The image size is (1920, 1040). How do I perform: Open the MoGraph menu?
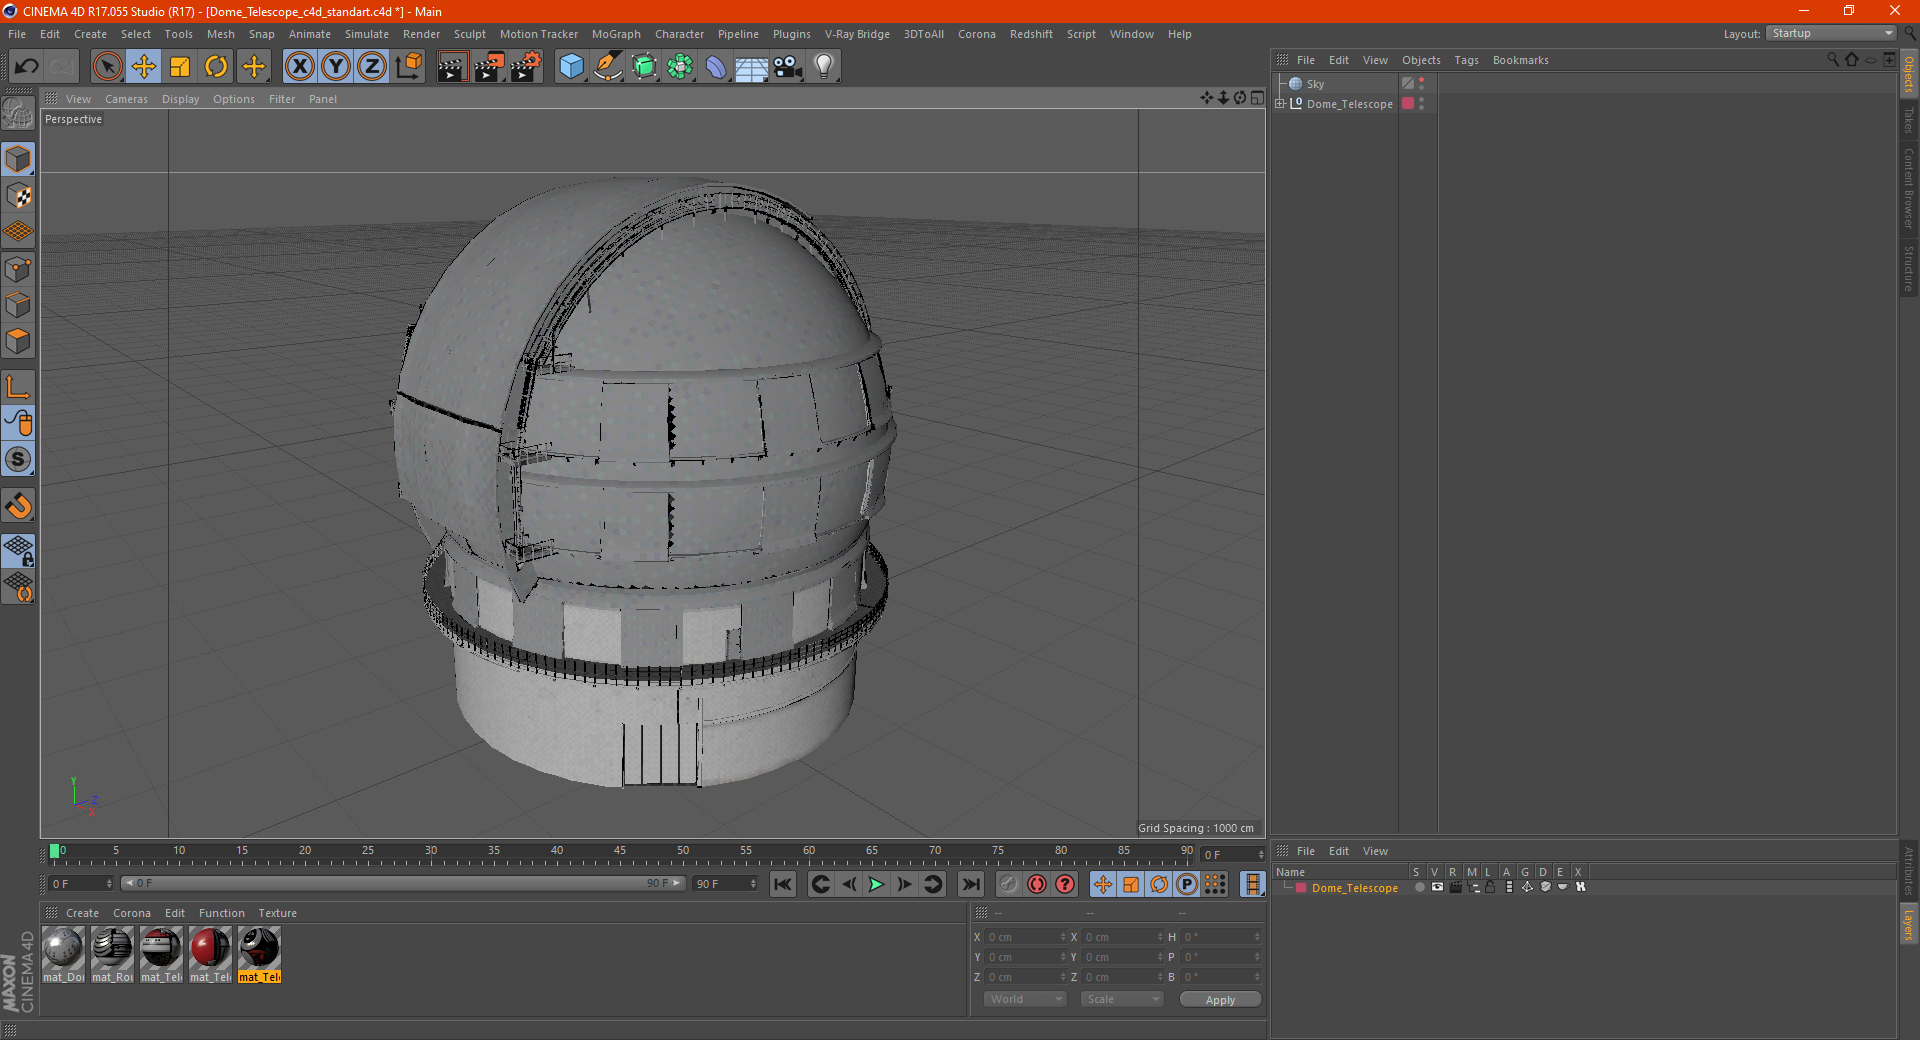(x=616, y=34)
